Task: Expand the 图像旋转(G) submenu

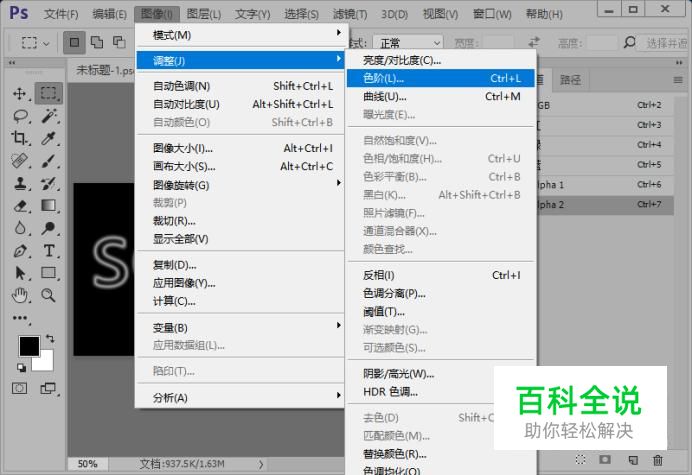Action: click(x=241, y=185)
